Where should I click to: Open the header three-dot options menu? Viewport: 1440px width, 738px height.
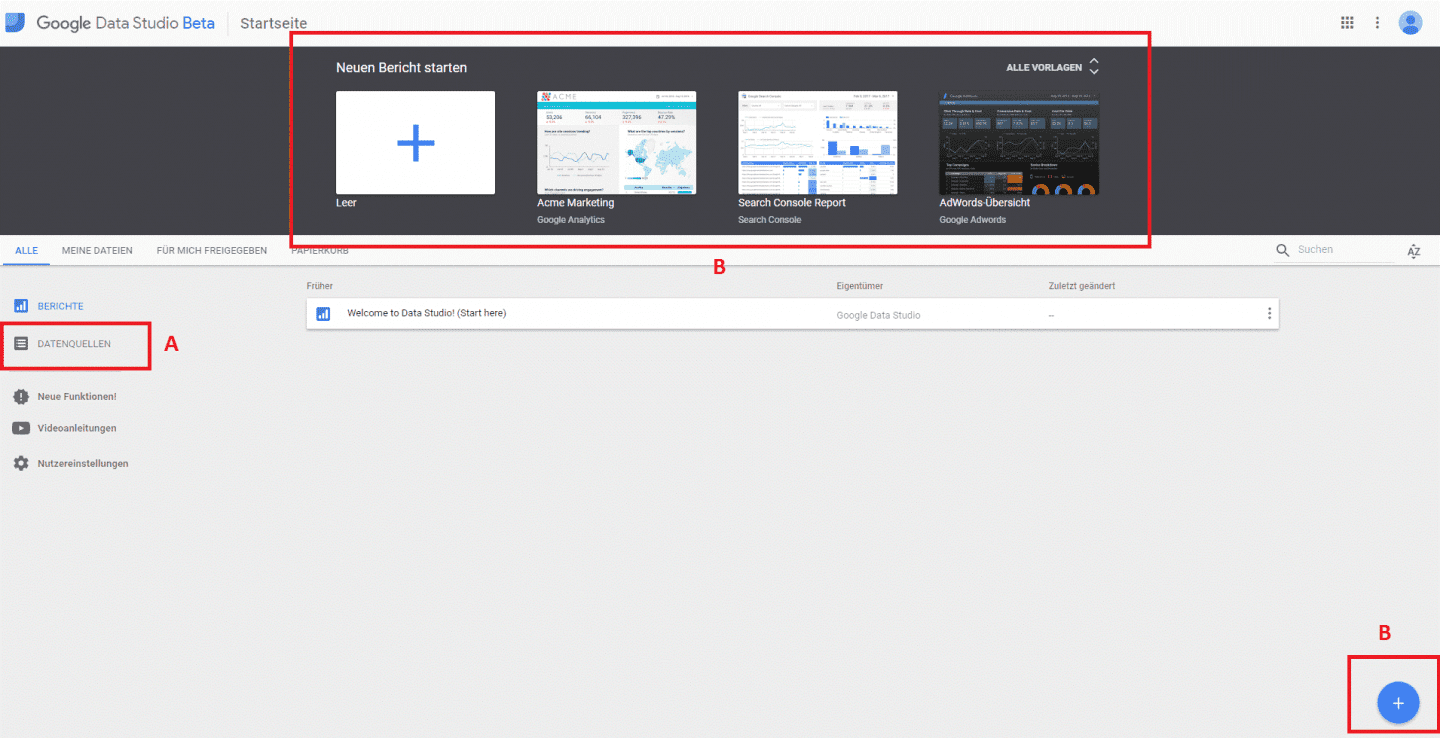click(x=1377, y=23)
